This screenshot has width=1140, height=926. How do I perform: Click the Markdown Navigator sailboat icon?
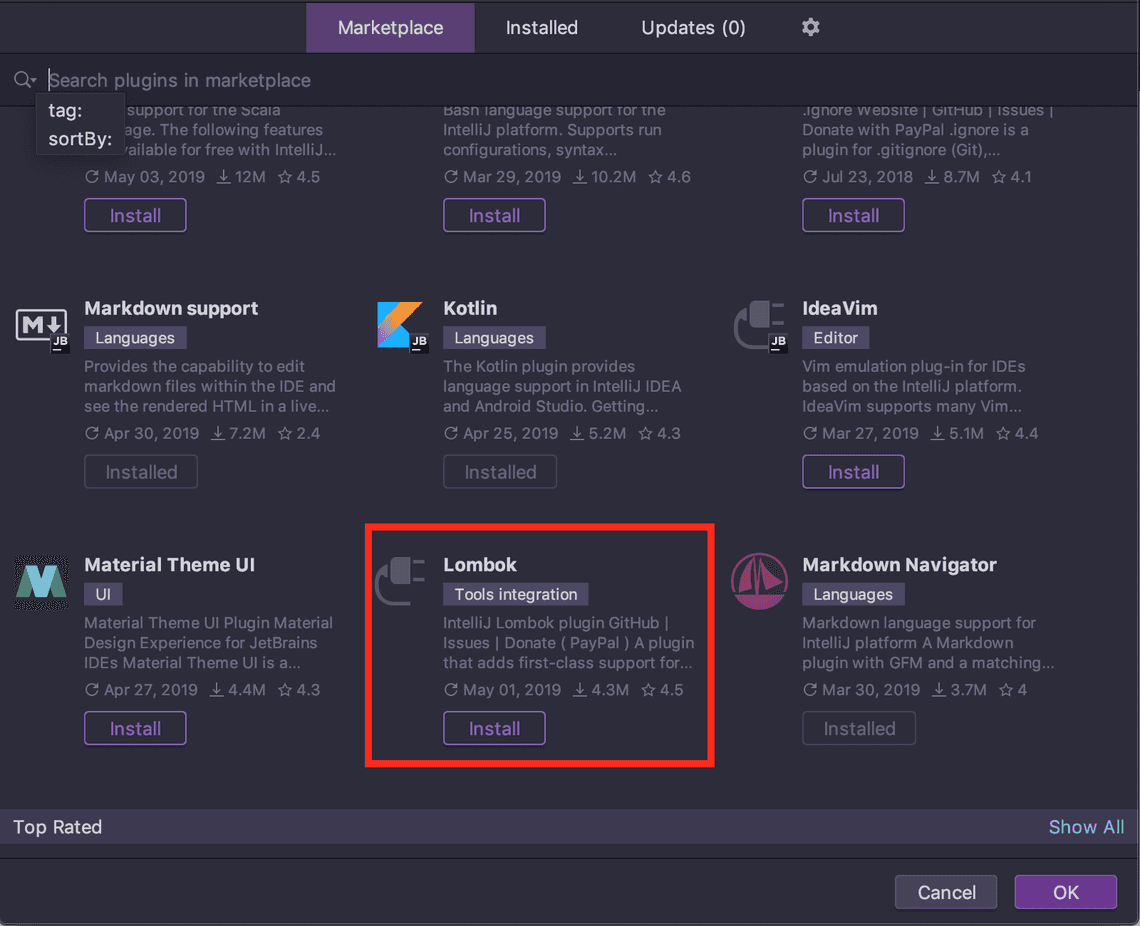coord(759,580)
